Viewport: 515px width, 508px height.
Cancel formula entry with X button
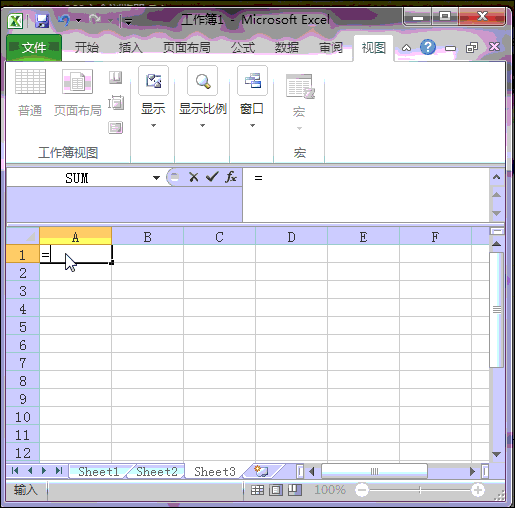[194, 177]
